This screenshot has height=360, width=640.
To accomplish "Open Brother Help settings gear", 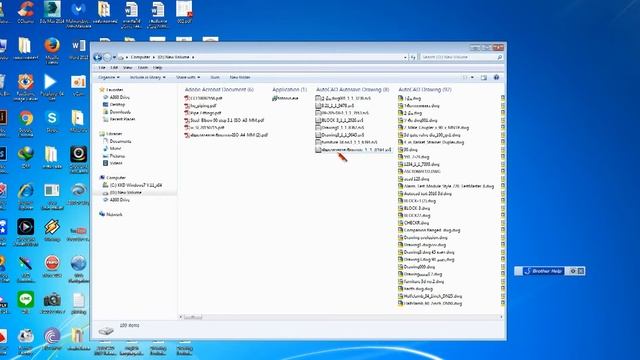I will pyautogui.click(x=573, y=271).
